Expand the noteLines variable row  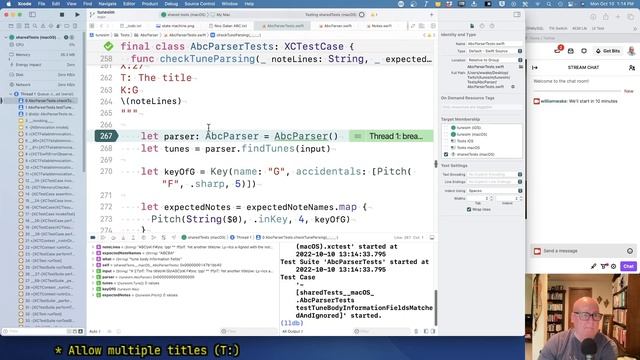(x=93, y=247)
